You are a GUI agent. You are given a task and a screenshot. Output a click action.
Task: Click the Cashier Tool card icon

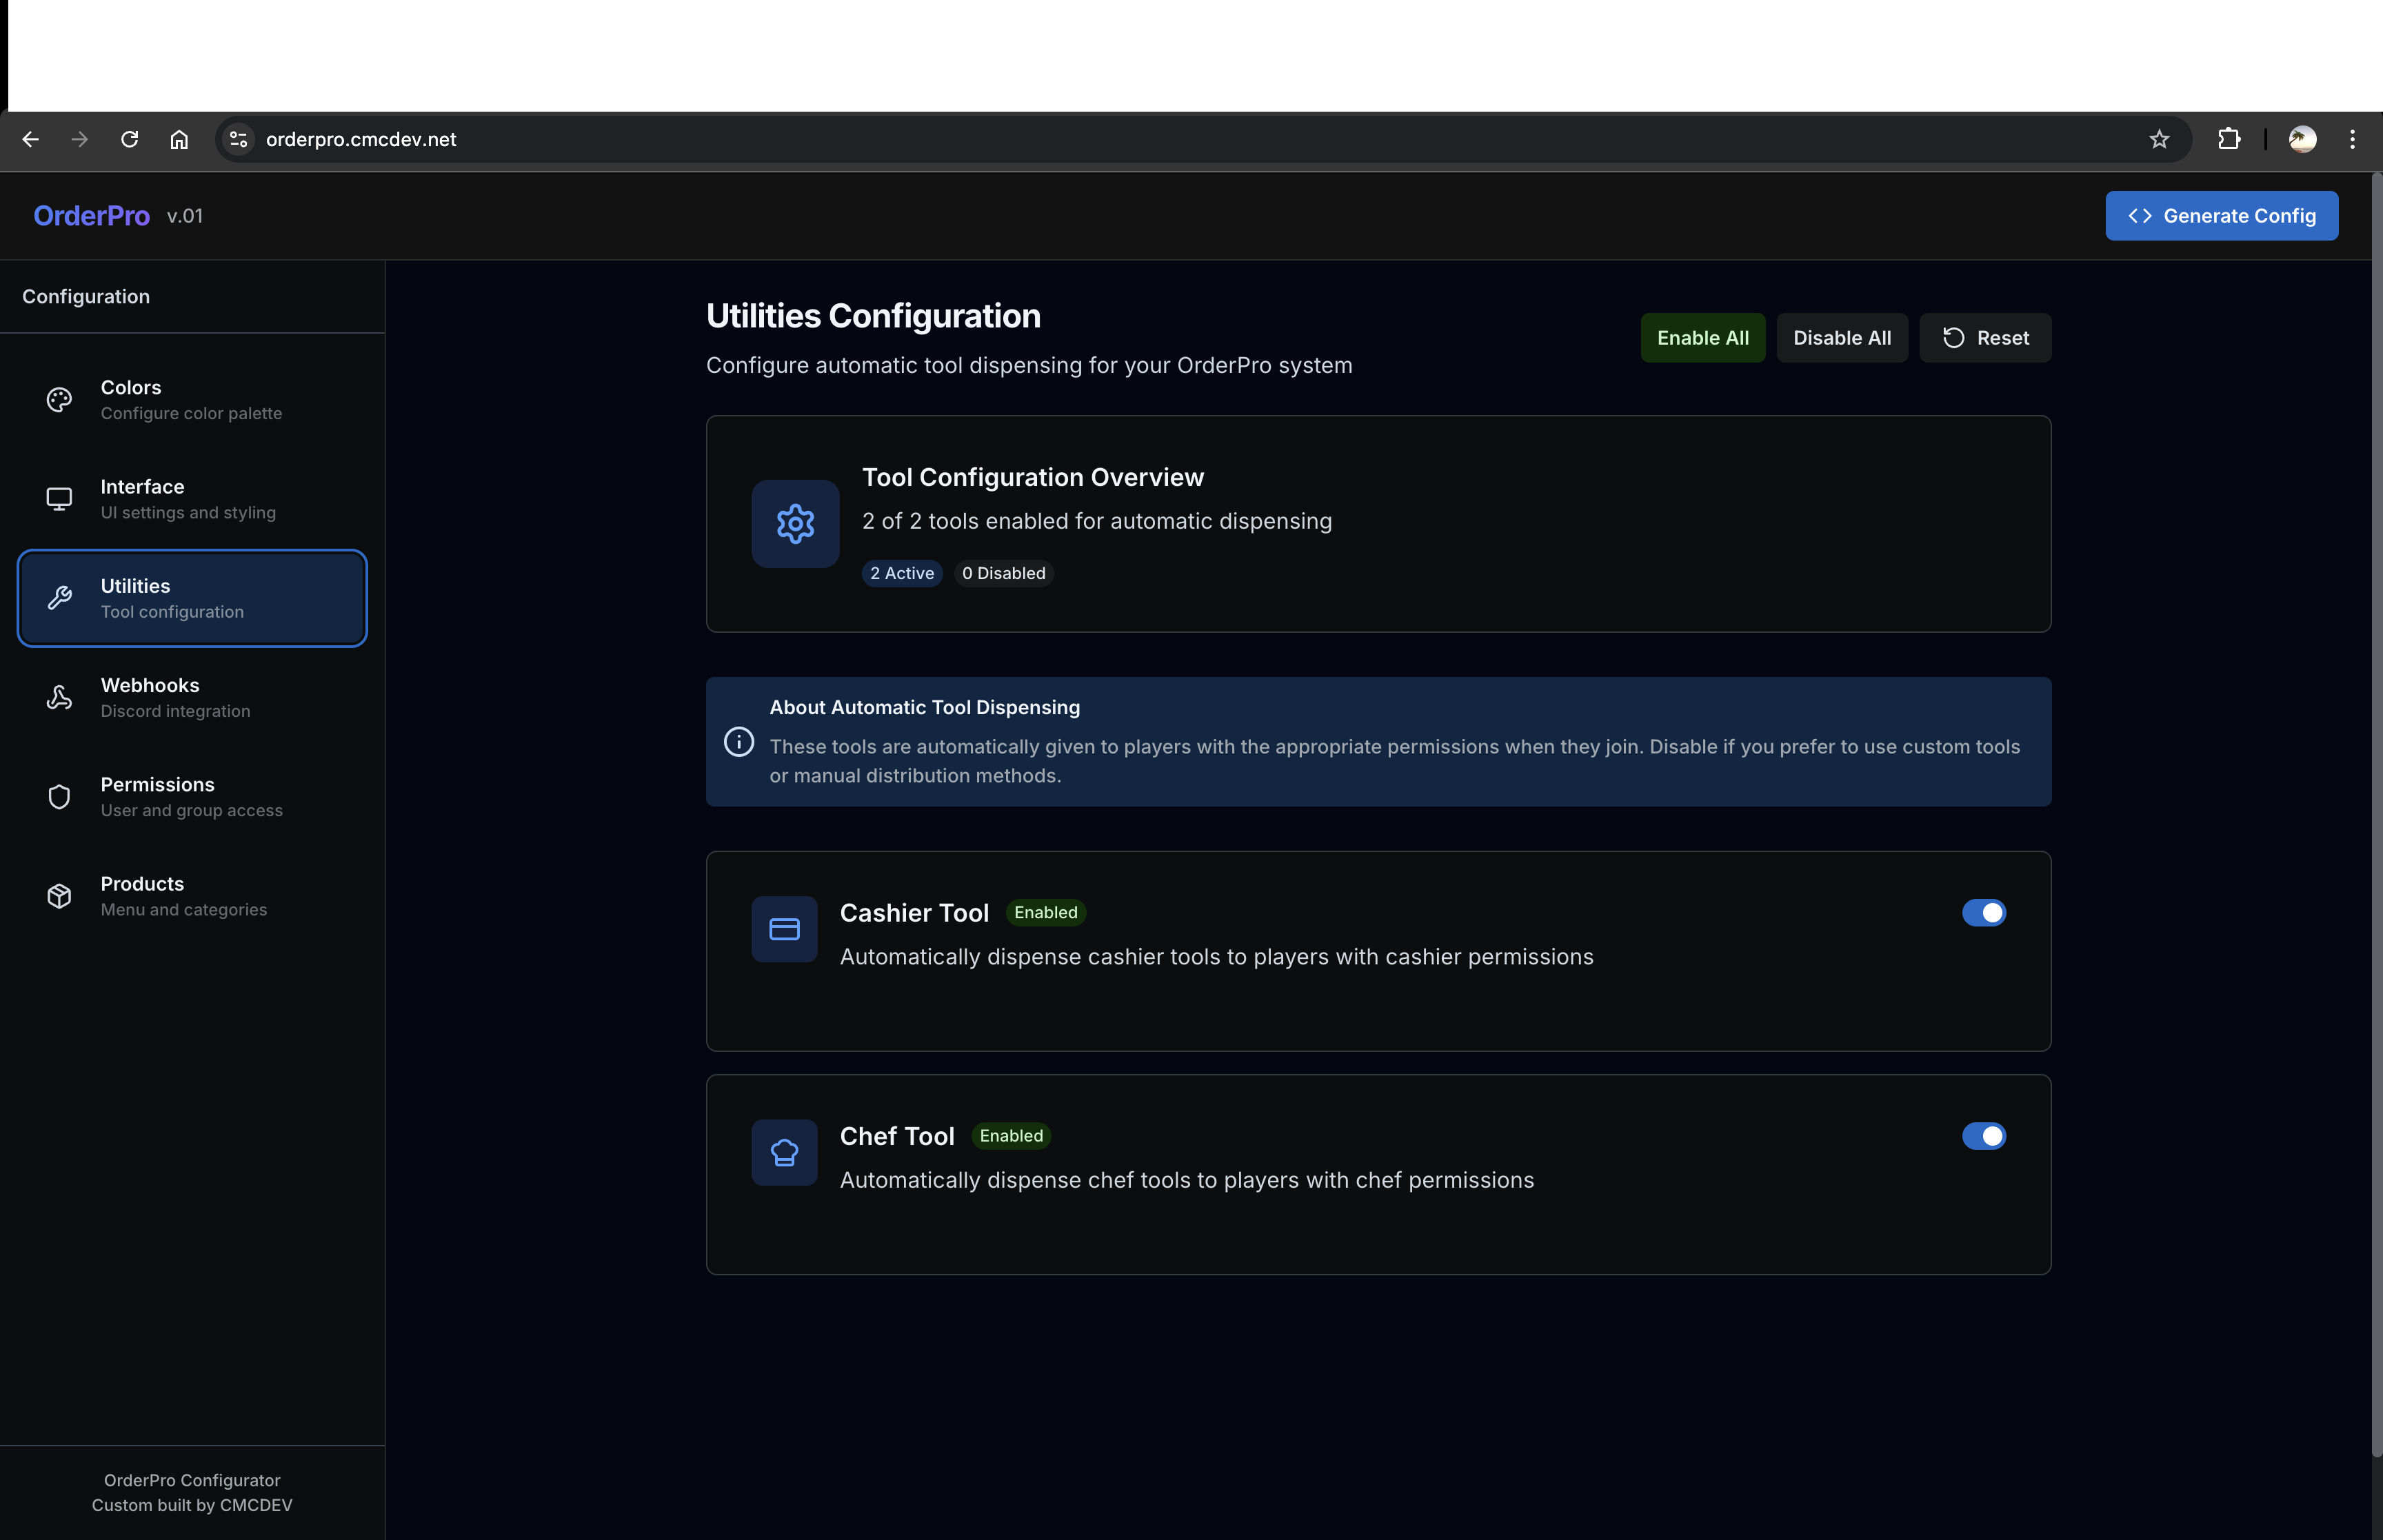point(784,929)
